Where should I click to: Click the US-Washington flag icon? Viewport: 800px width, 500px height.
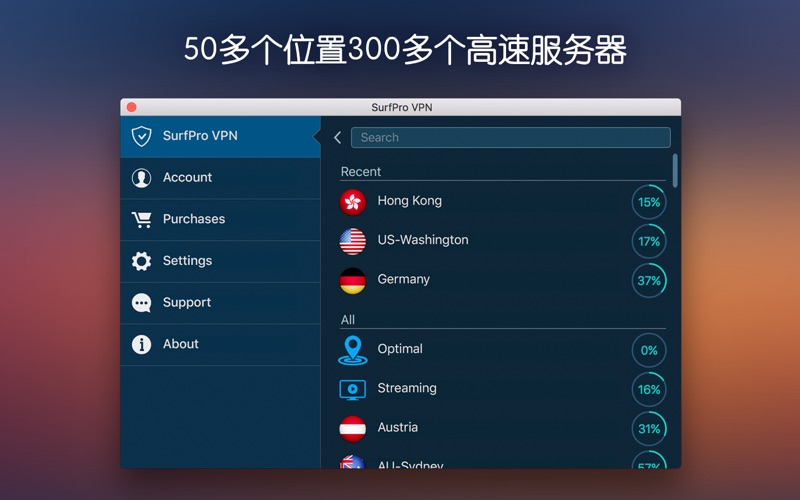(353, 241)
